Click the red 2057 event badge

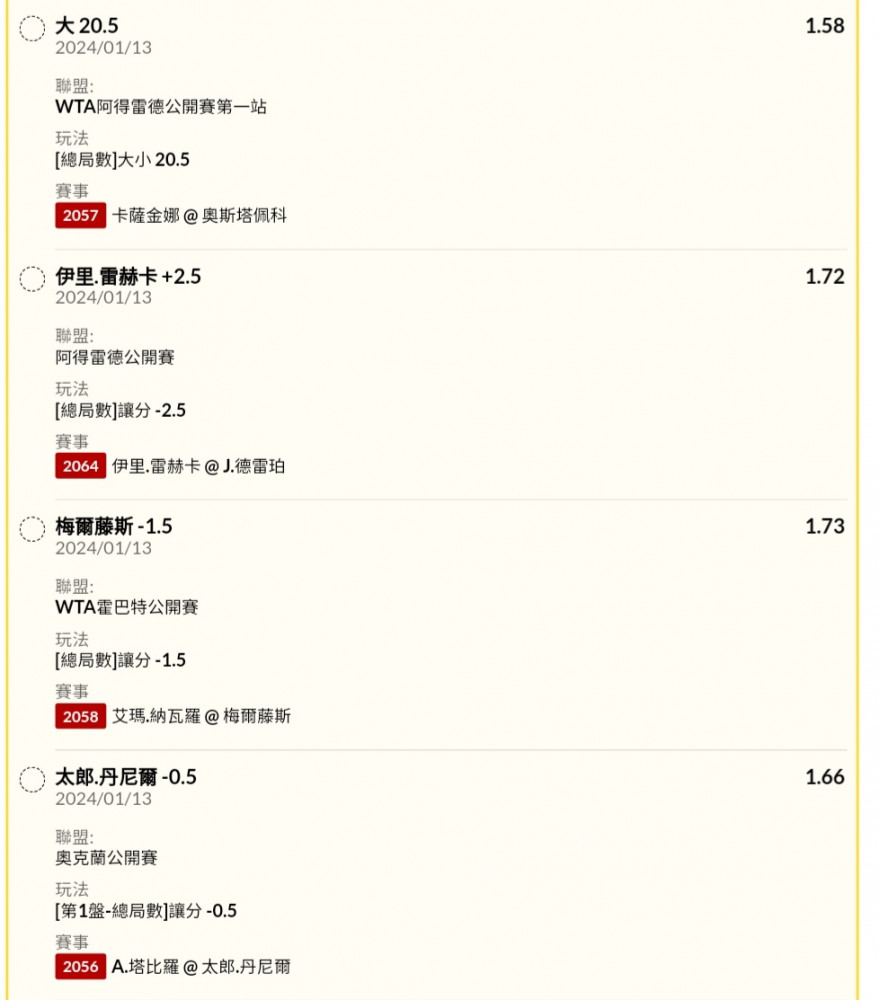[80, 215]
